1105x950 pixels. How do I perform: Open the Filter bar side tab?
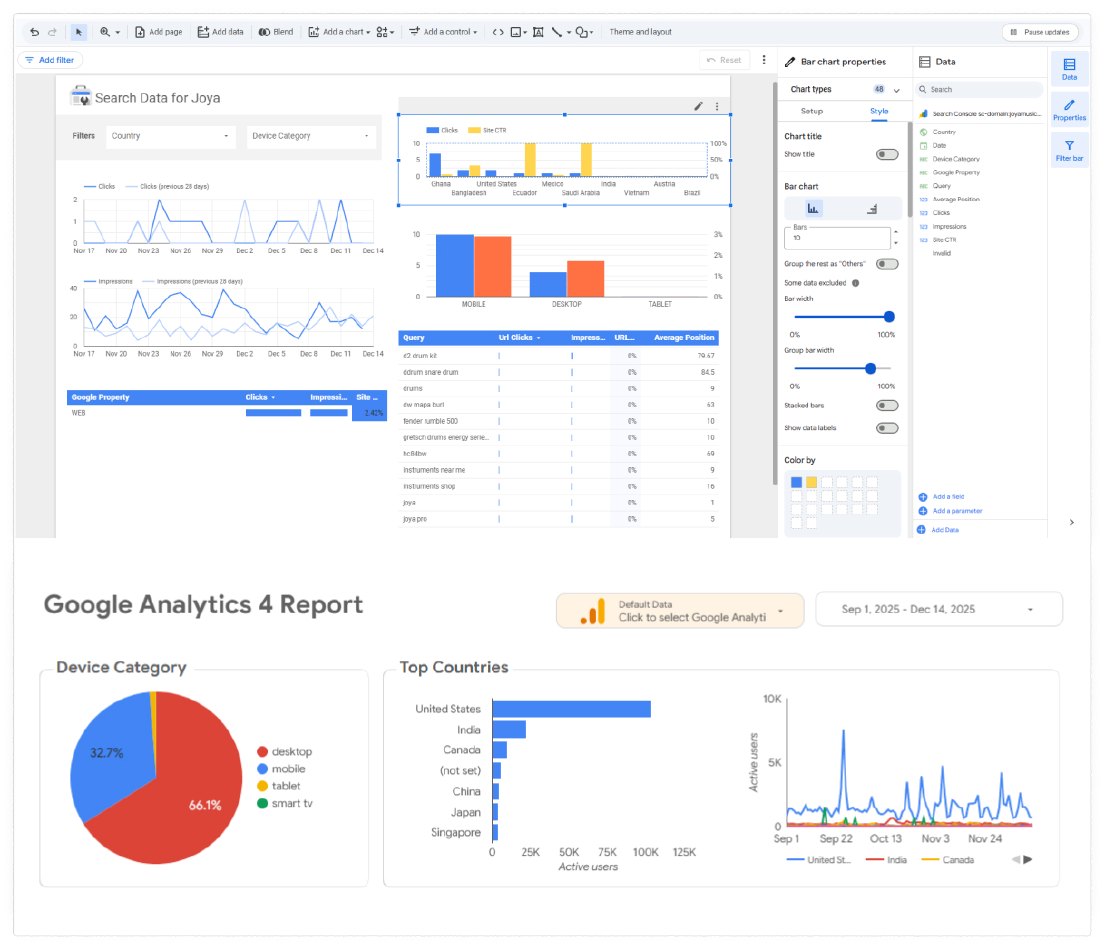click(1069, 151)
